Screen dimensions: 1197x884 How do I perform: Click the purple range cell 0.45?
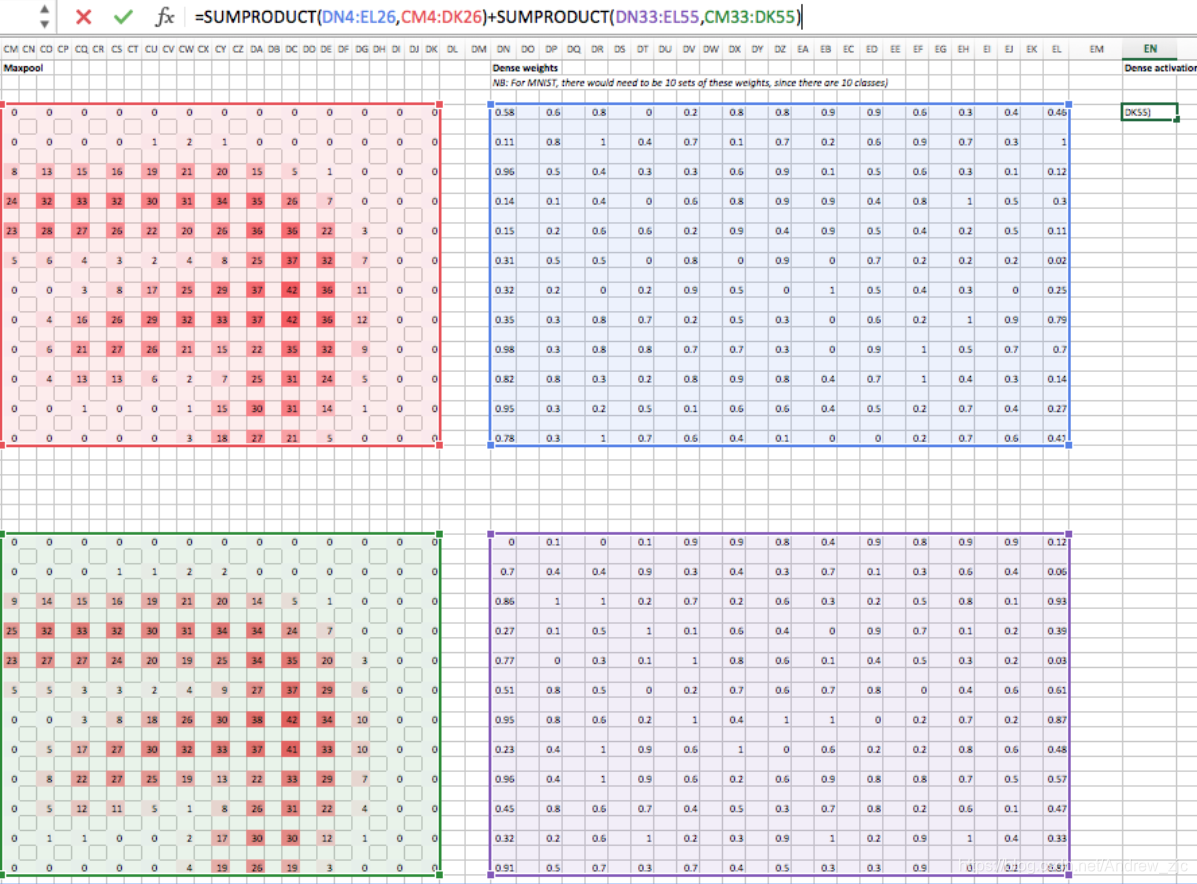coord(504,808)
